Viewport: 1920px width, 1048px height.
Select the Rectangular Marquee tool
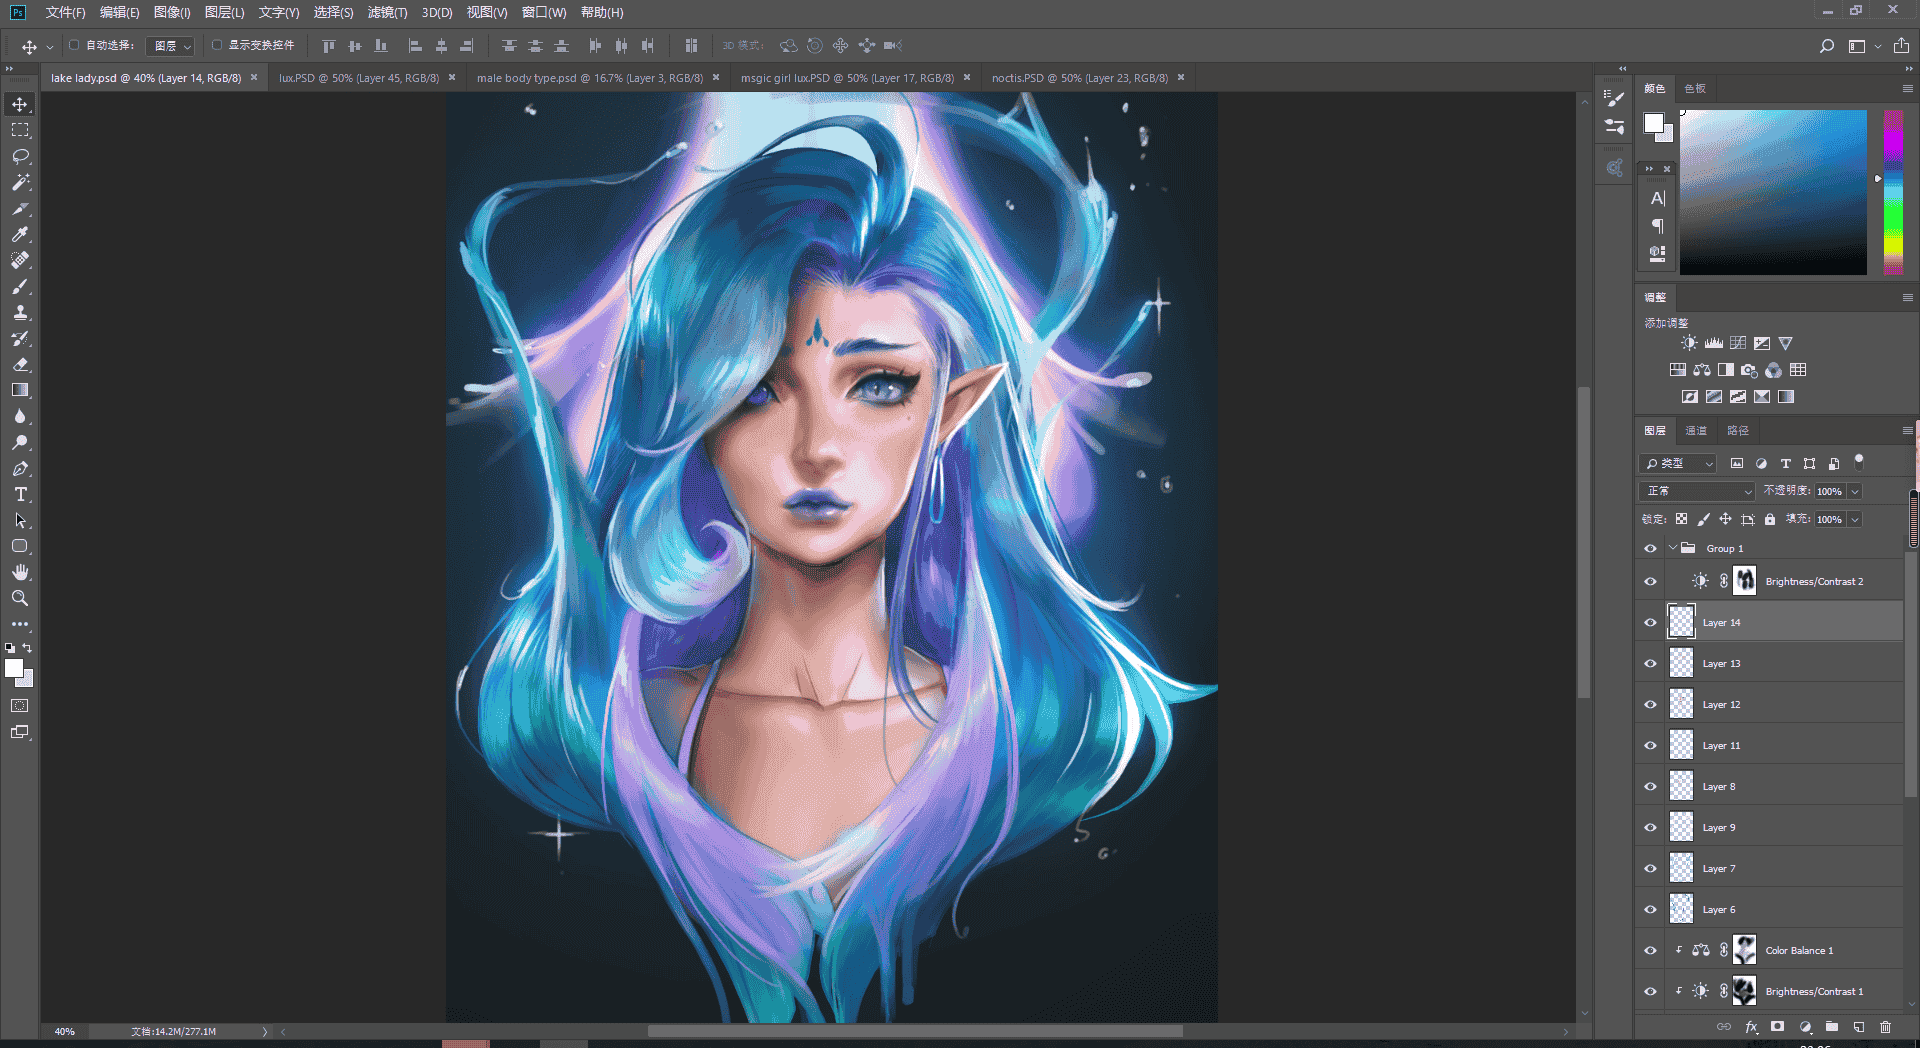point(20,130)
